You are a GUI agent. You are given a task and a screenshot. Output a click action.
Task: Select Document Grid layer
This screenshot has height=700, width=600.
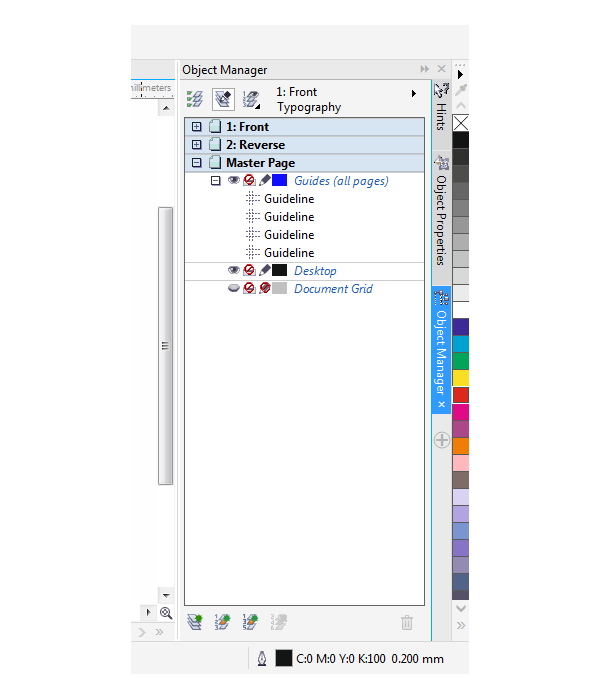333,289
